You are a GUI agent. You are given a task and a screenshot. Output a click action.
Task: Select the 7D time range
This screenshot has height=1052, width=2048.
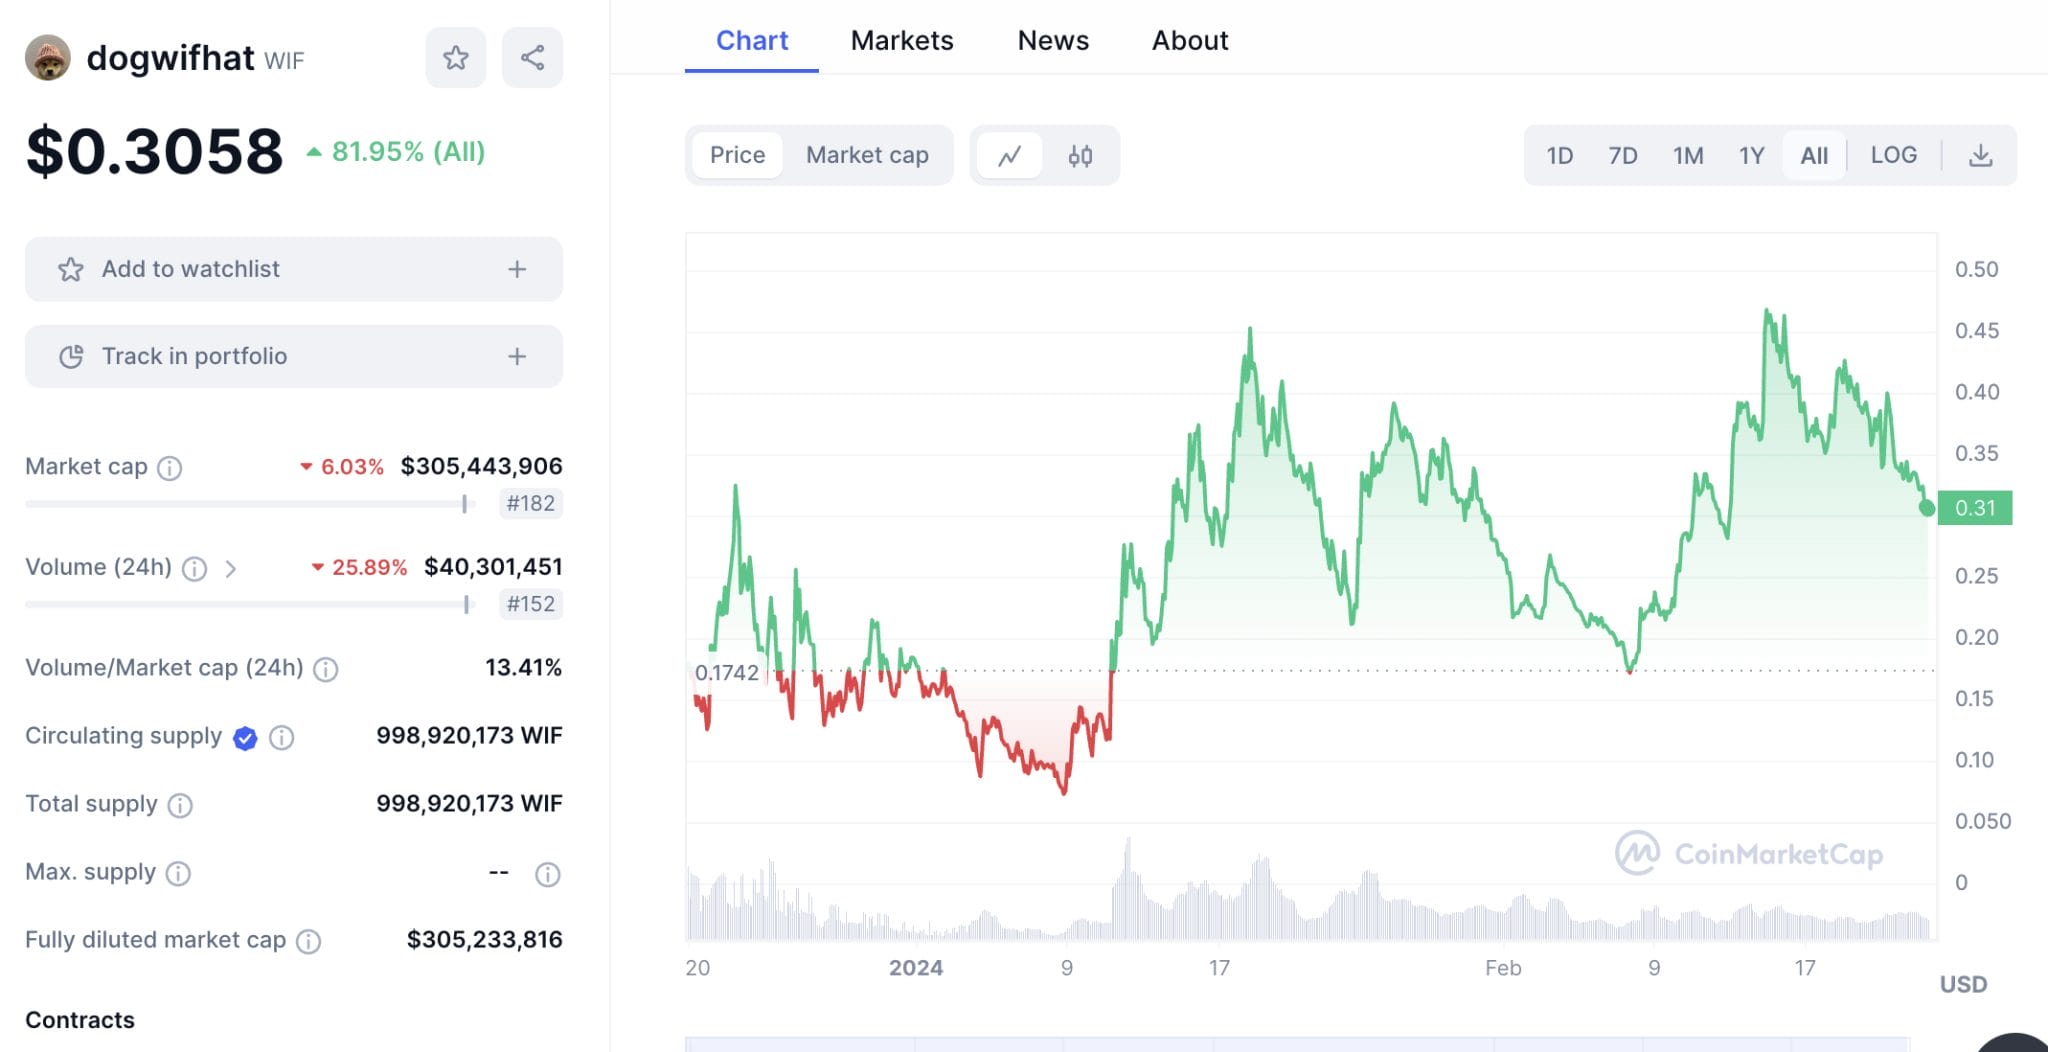[x=1622, y=156]
